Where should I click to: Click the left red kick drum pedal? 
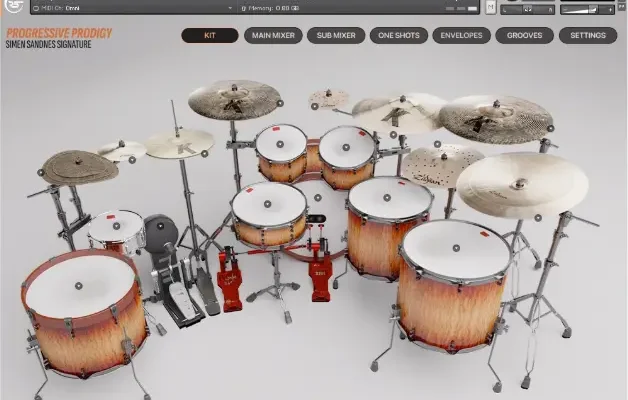pos(230,283)
